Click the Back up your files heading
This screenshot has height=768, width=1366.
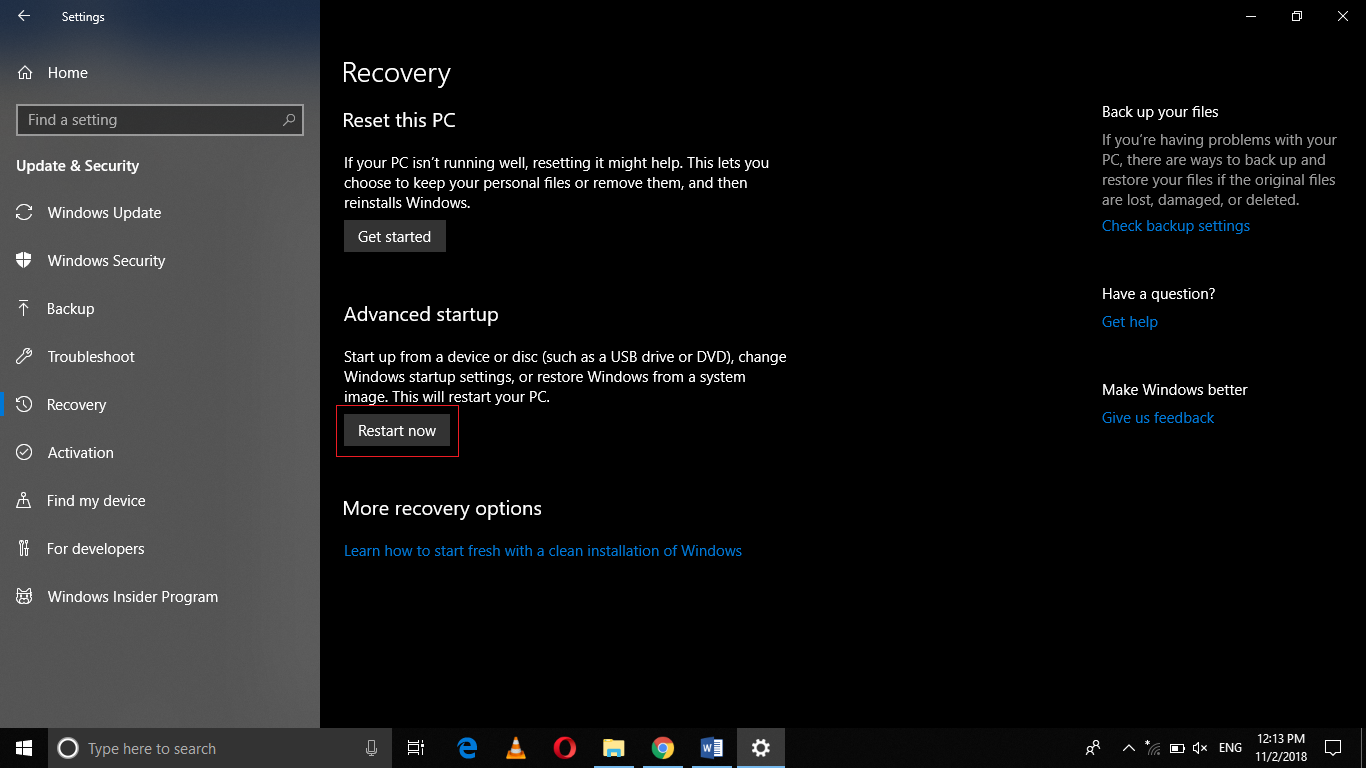click(1160, 112)
